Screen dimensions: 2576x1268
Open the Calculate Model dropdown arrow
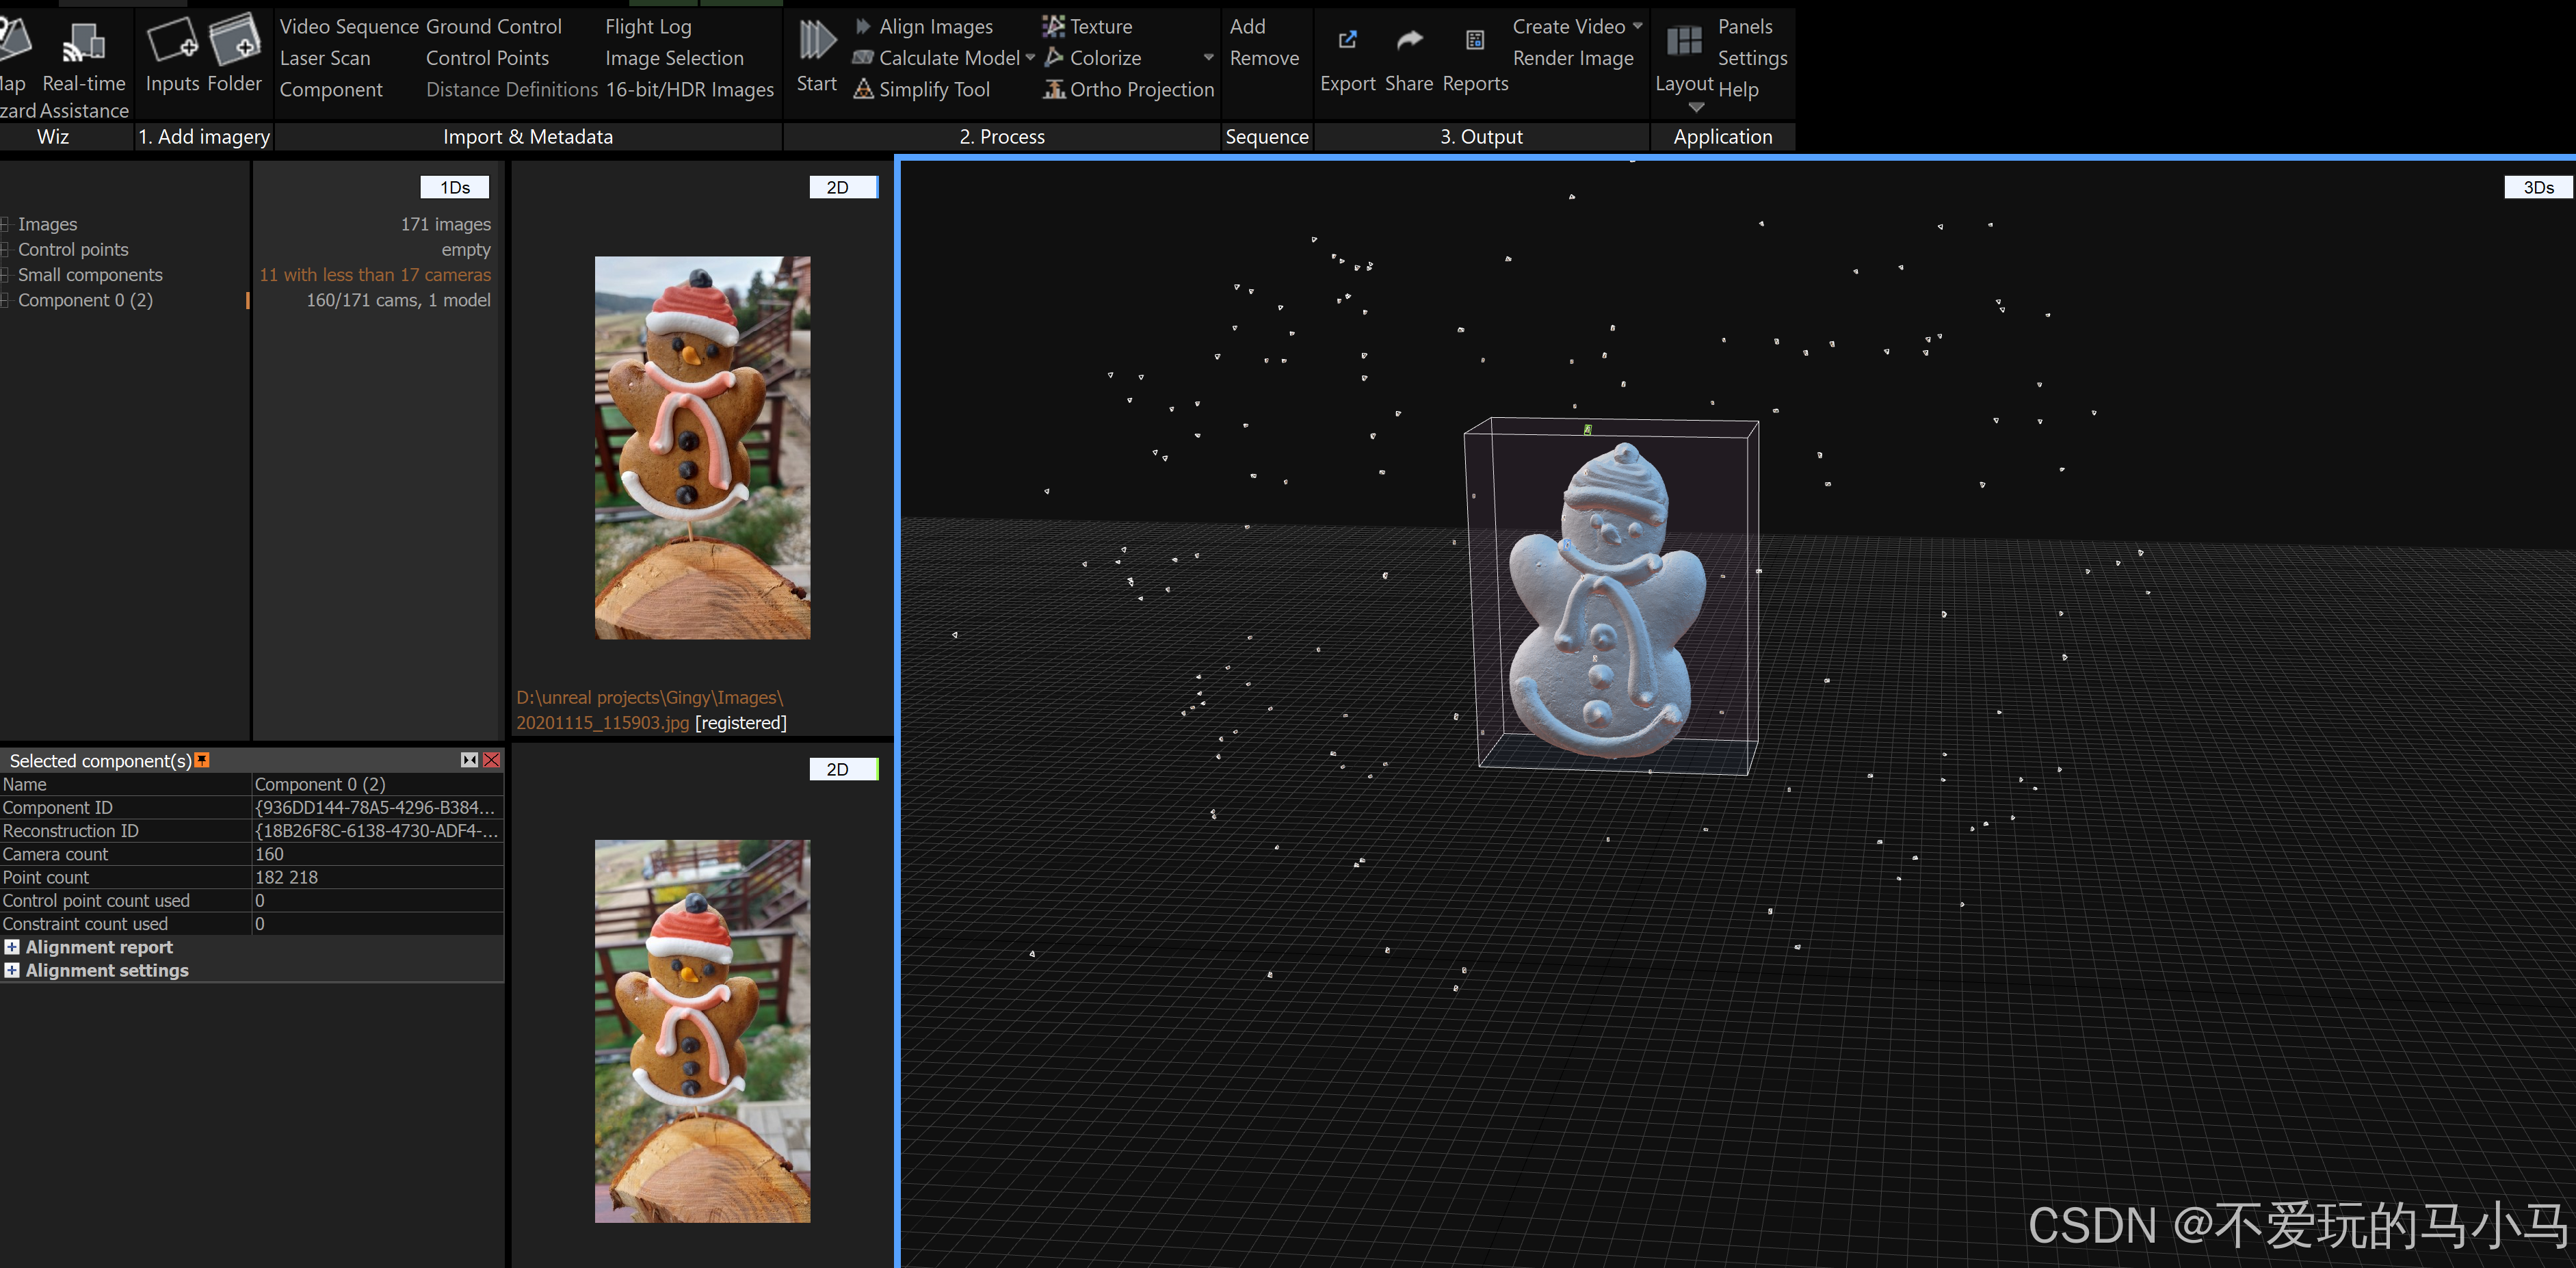[1030, 58]
